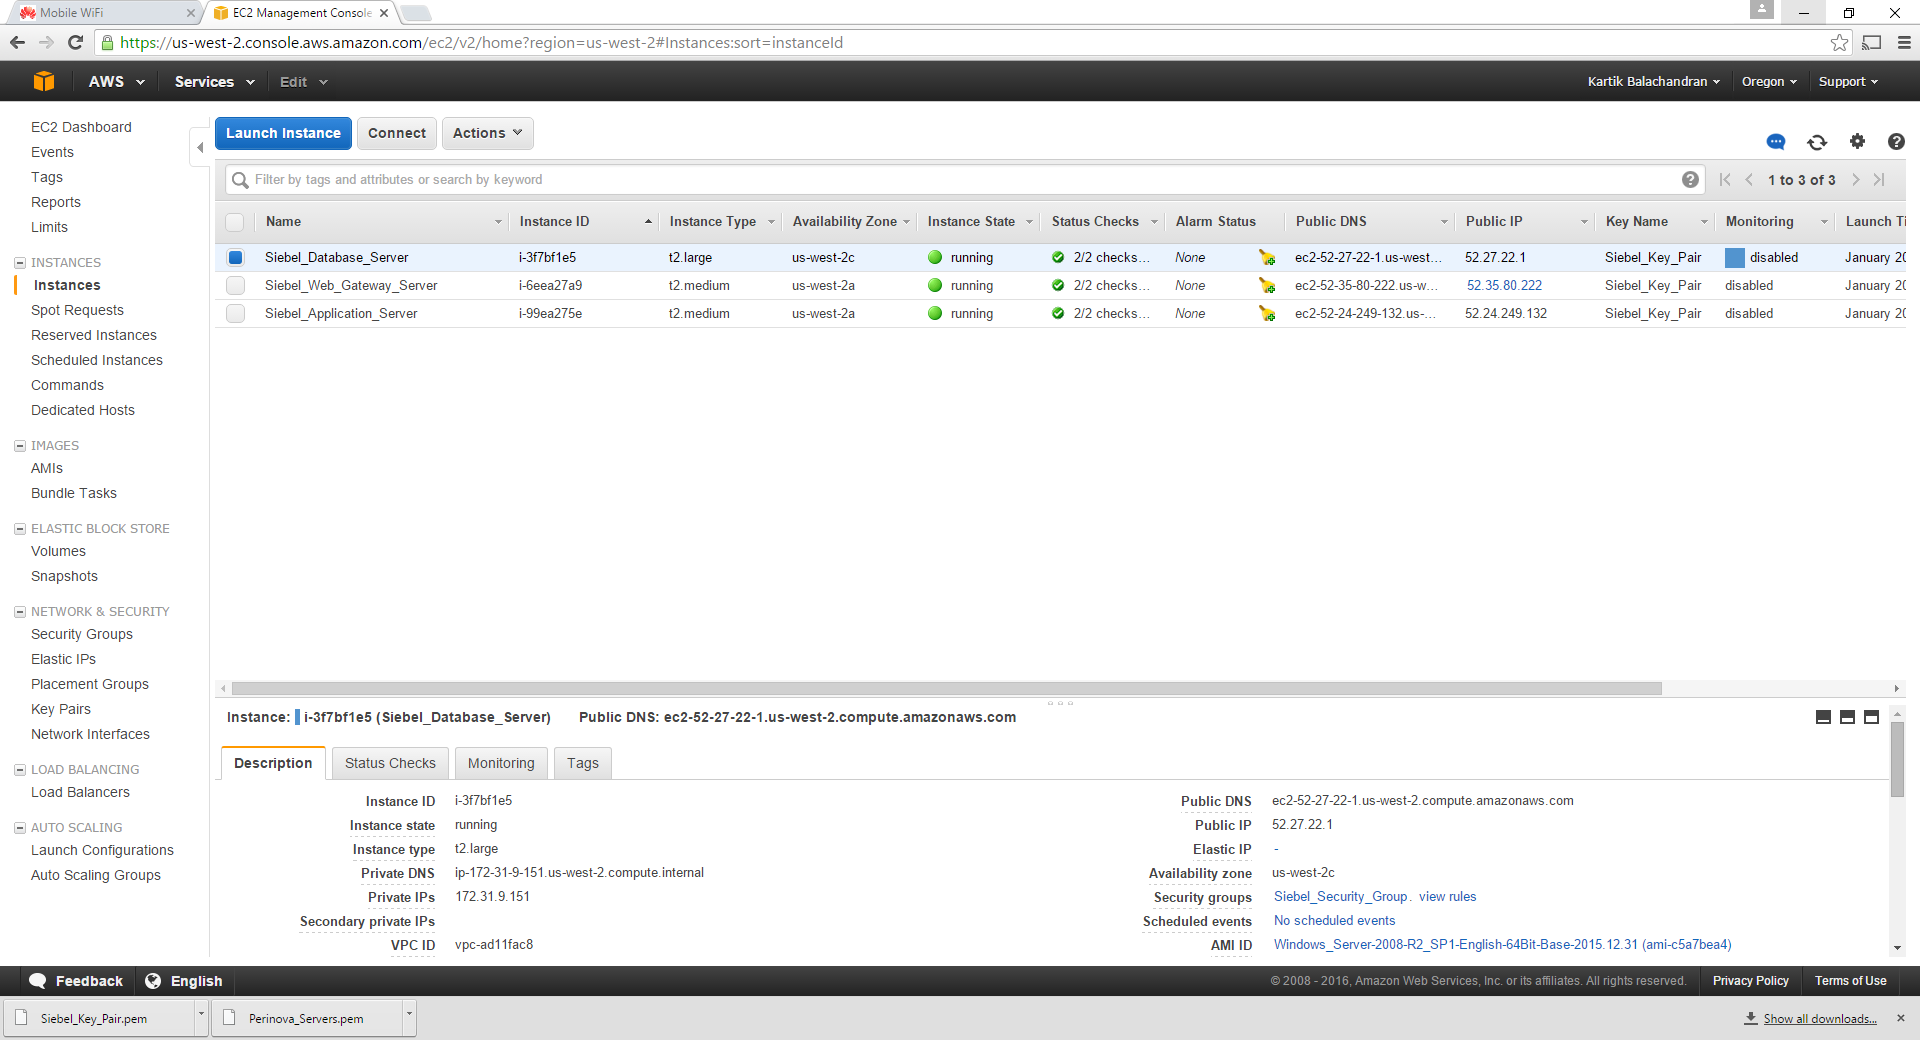The width and height of the screenshot is (1920, 1040).
Task: Go to first page of results
Action: click(1725, 180)
